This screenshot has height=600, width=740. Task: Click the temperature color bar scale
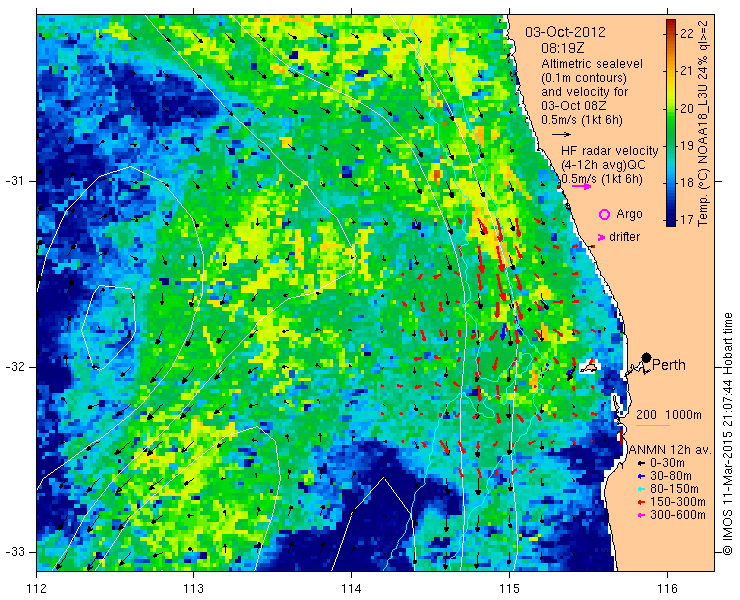(x=671, y=123)
